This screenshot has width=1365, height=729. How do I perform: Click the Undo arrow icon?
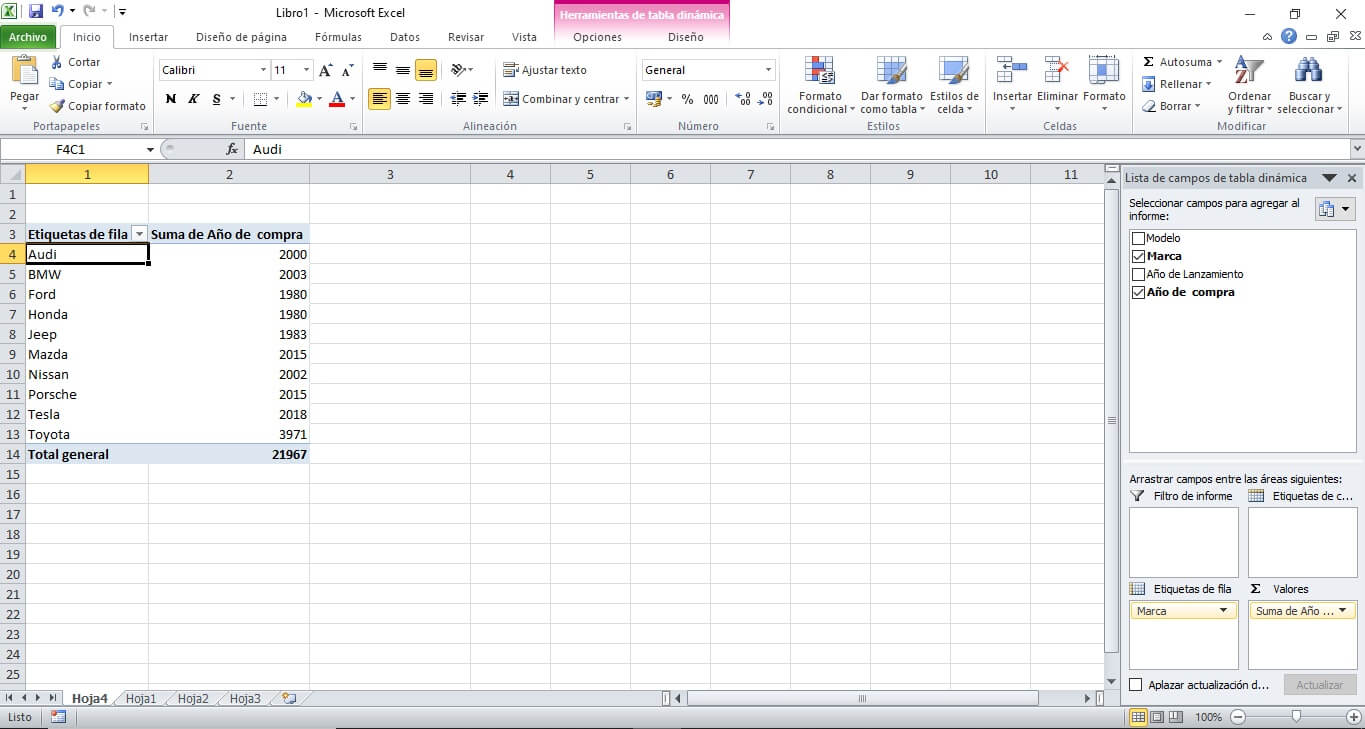[x=58, y=12]
